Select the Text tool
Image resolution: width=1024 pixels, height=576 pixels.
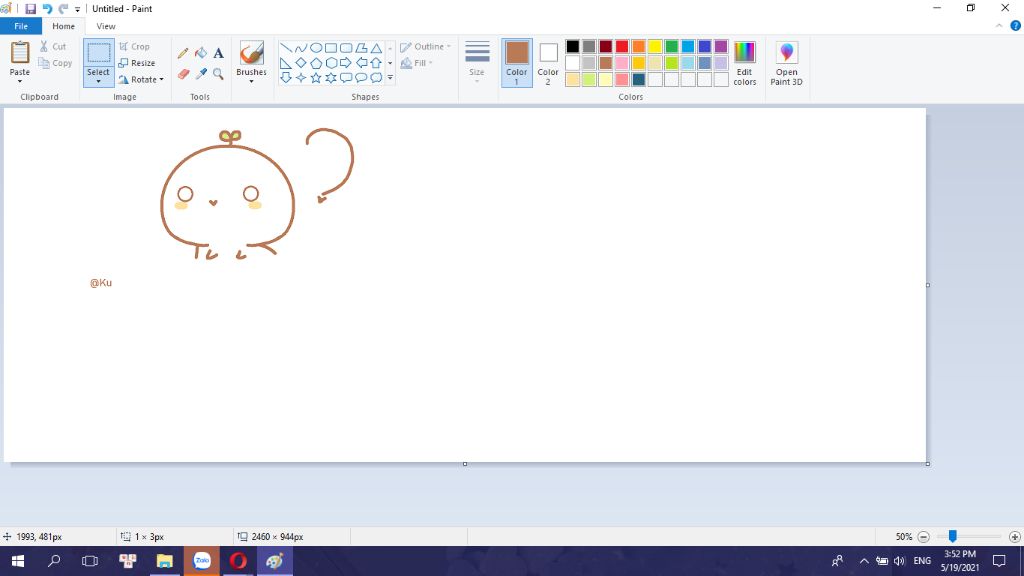click(x=218, y=53)
